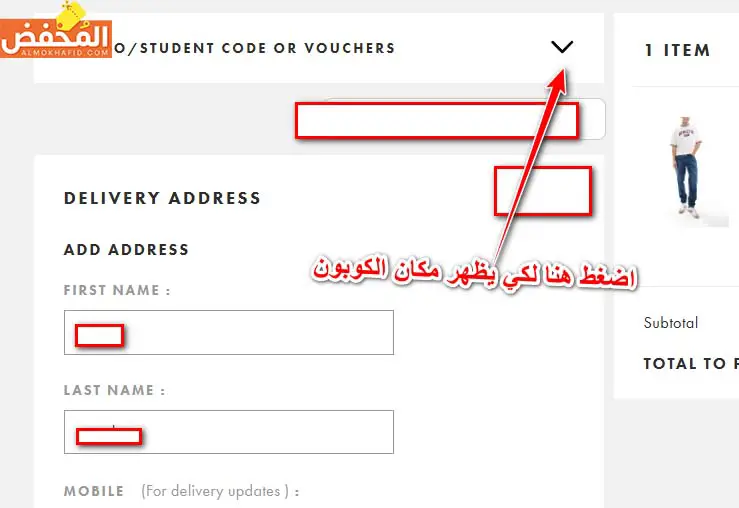
Task: Expand the promo code chevron arrow
Action: (562, 47)
